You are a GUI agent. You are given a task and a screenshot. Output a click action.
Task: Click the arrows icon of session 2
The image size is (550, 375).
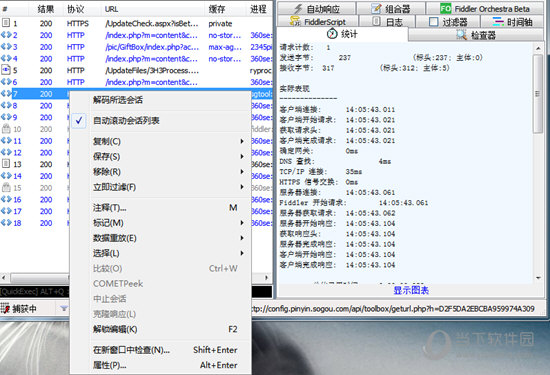6,35
